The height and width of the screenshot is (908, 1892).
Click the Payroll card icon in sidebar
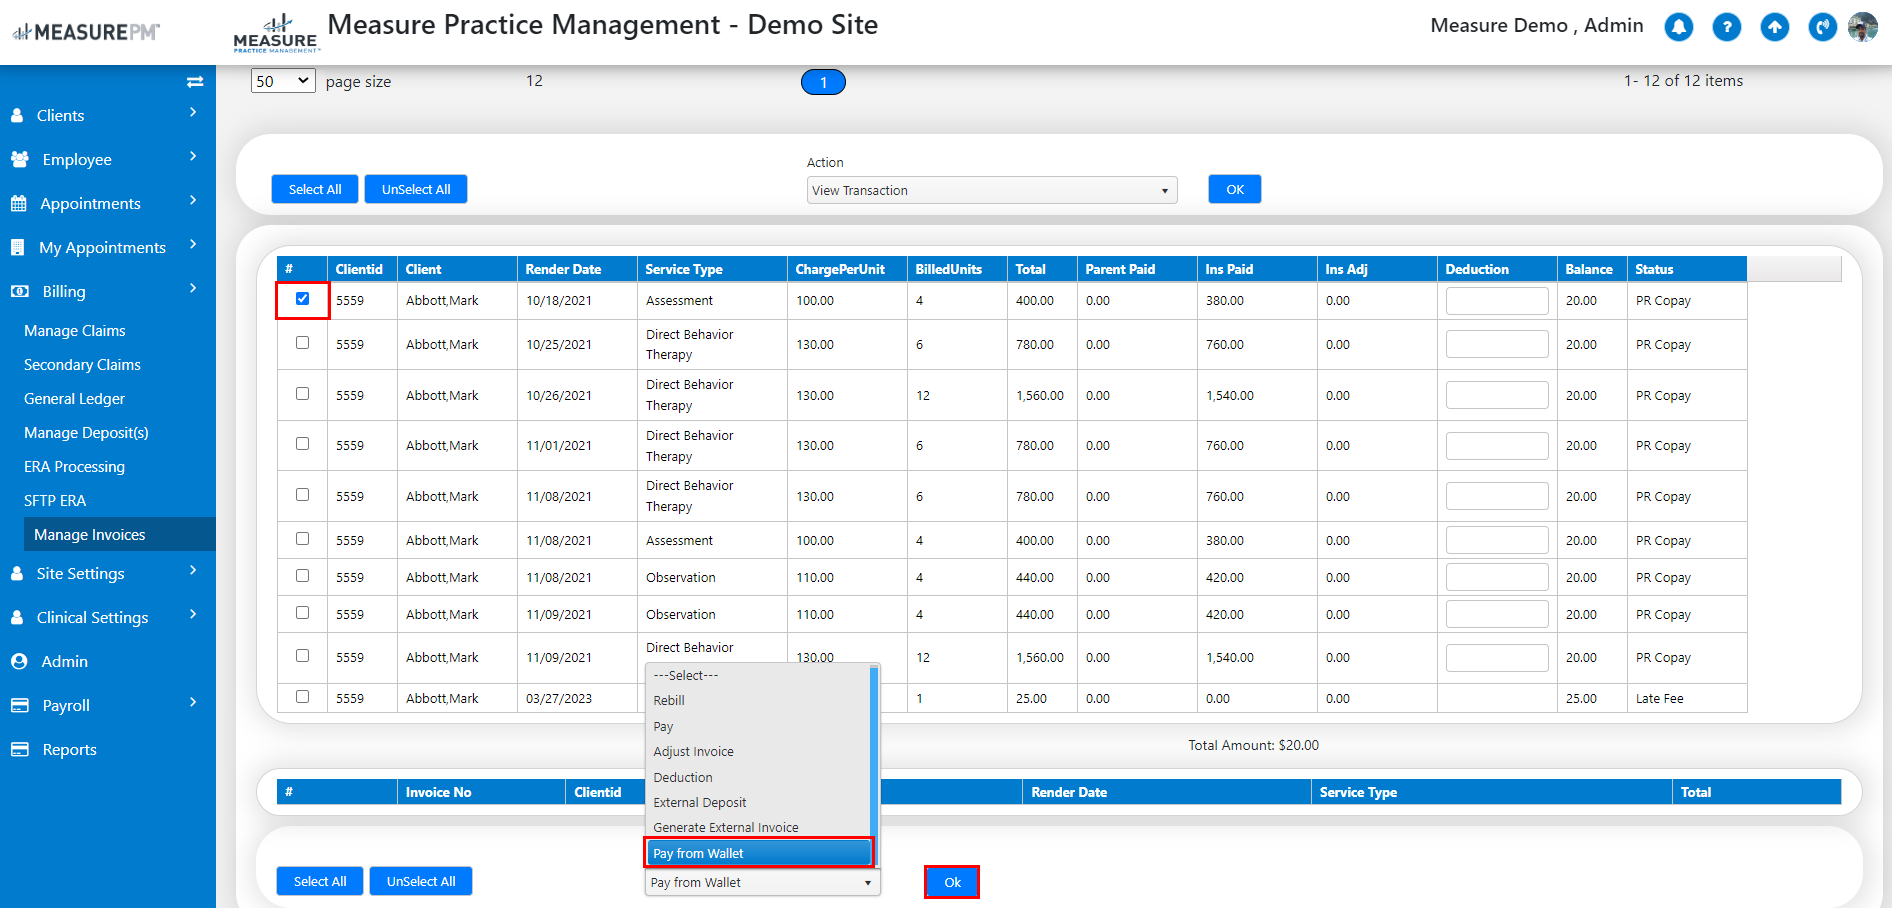[x=19, y=706]
